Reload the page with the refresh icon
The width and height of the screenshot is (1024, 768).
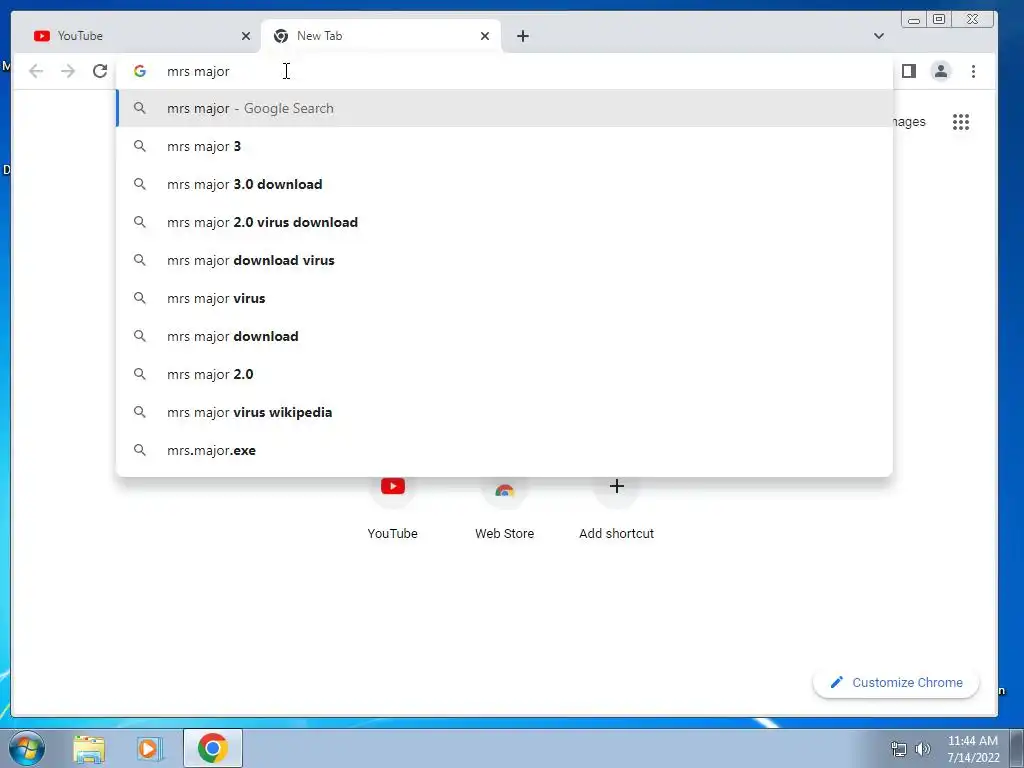(100, 71)
